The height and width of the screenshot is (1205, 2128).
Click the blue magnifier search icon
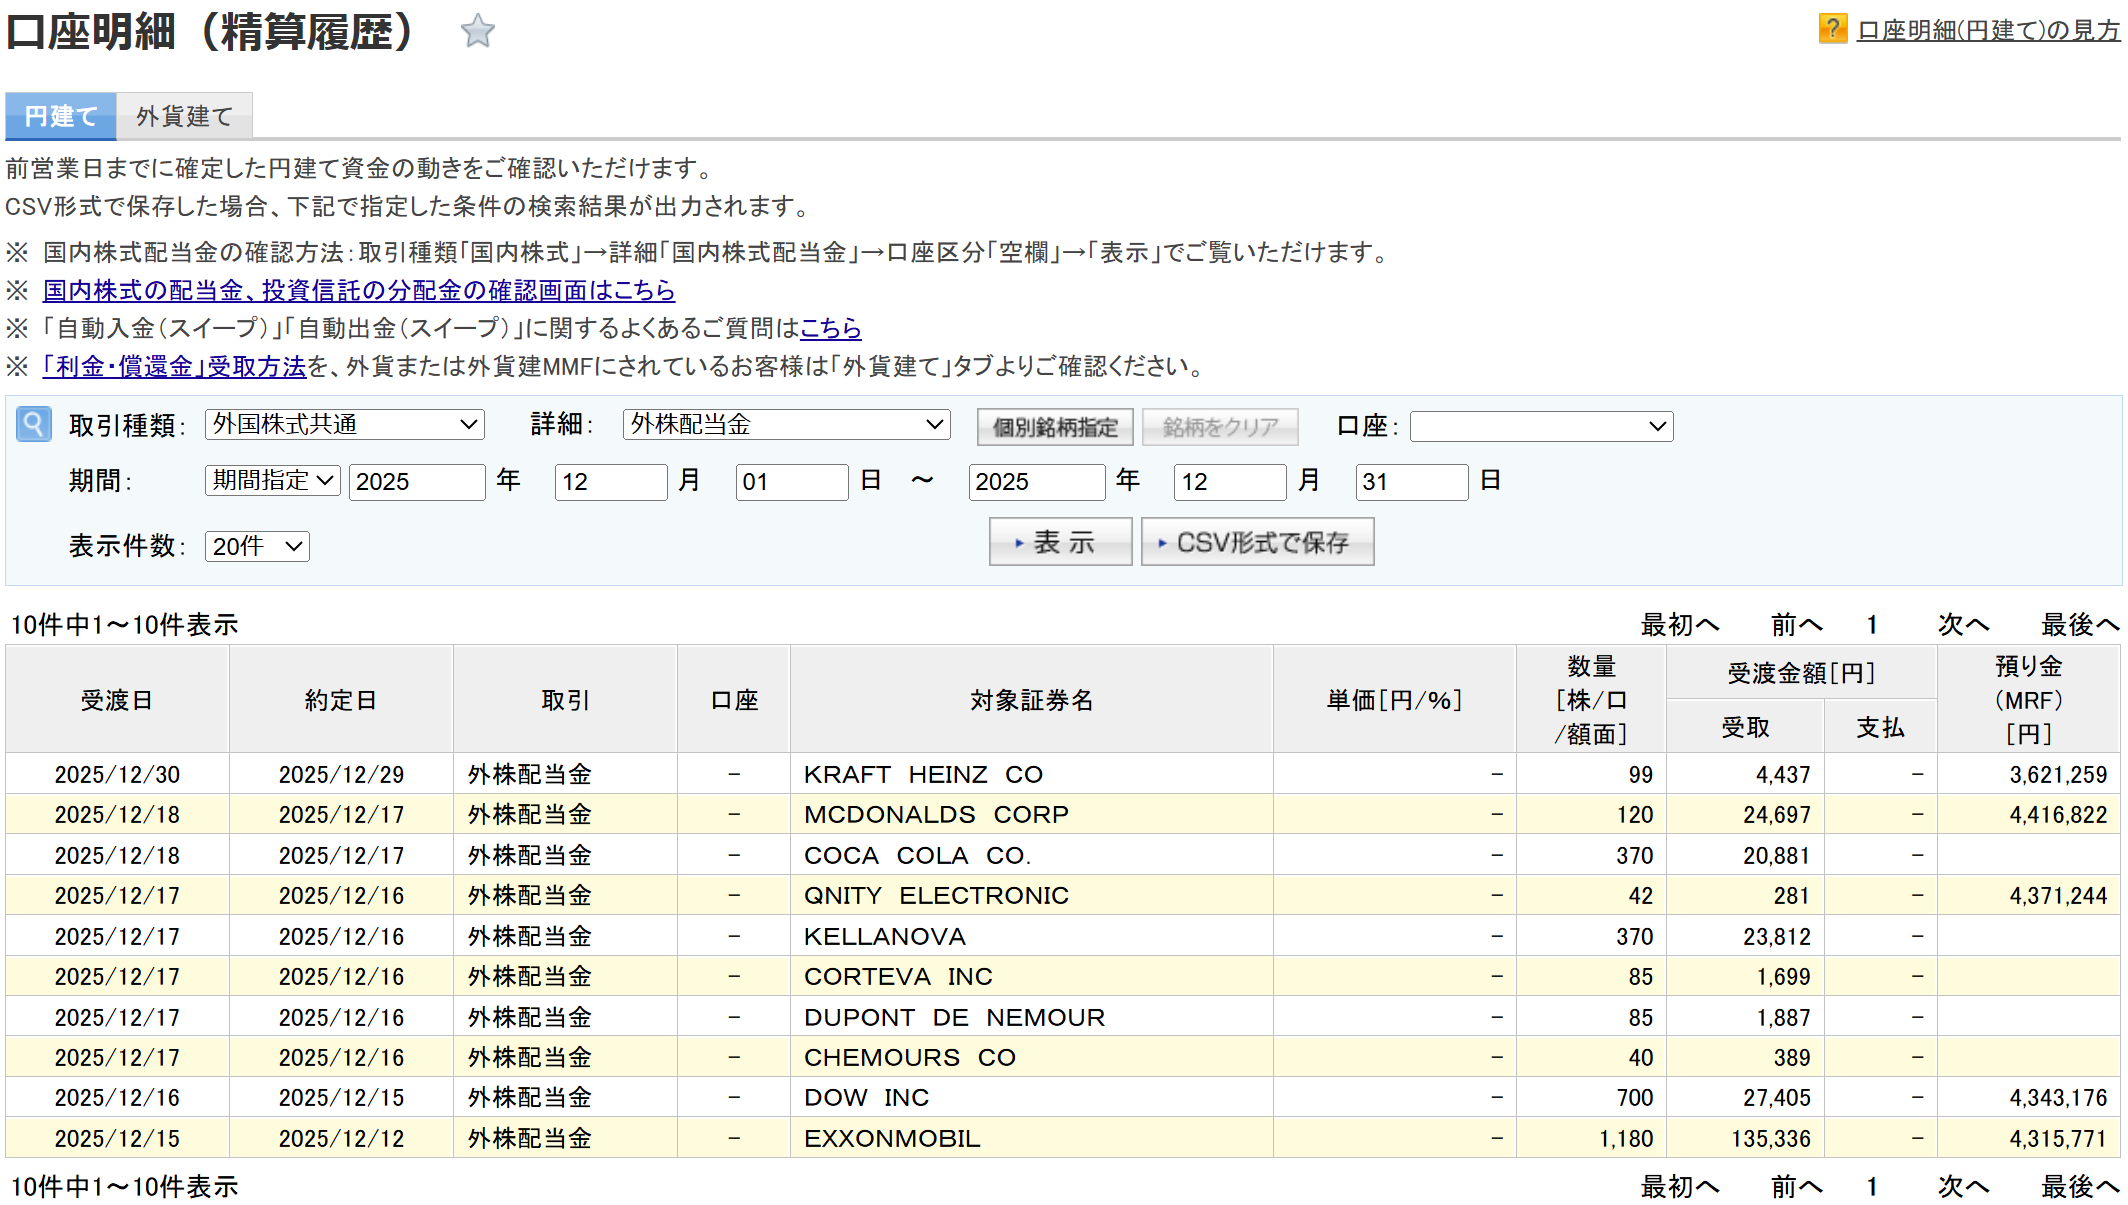tap(33, 425)
